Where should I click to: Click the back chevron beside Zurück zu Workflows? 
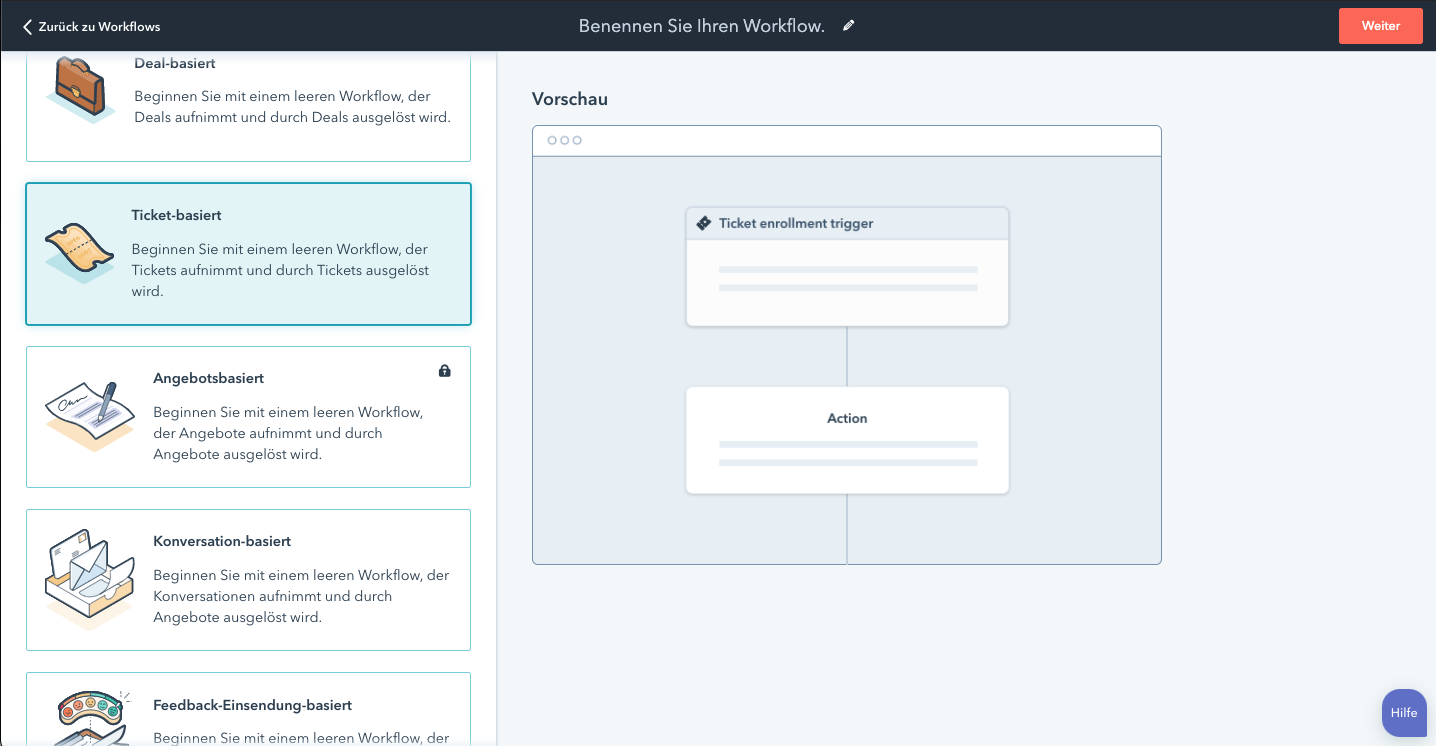27,26
